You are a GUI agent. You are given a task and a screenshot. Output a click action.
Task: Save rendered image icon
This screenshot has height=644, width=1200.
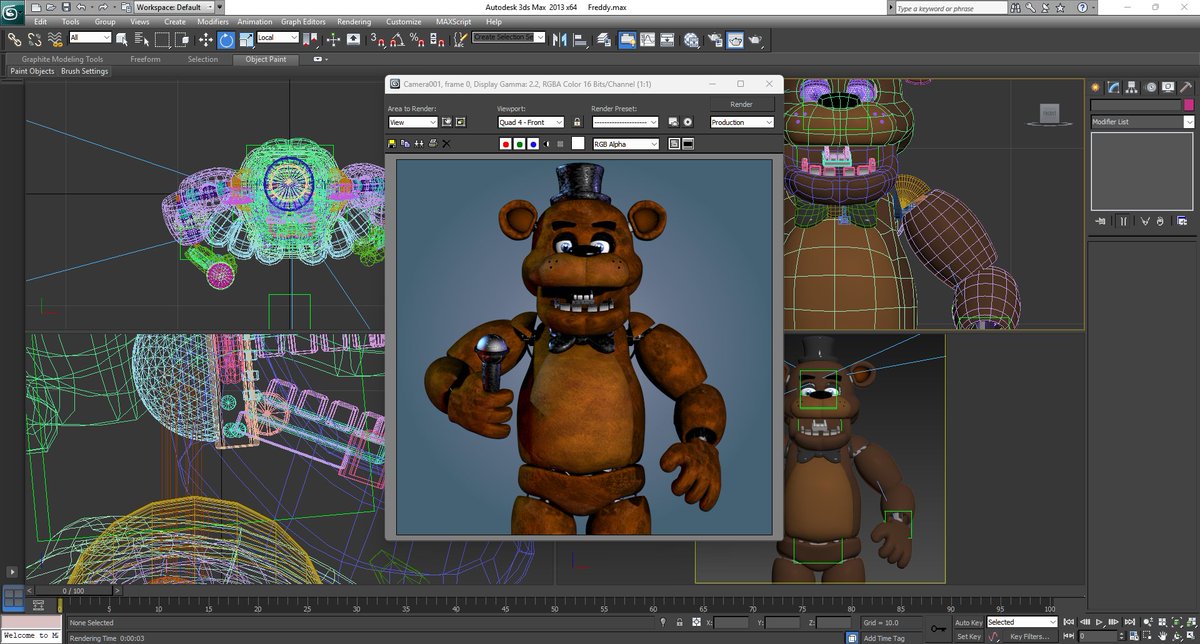click(x=392, y=144)
